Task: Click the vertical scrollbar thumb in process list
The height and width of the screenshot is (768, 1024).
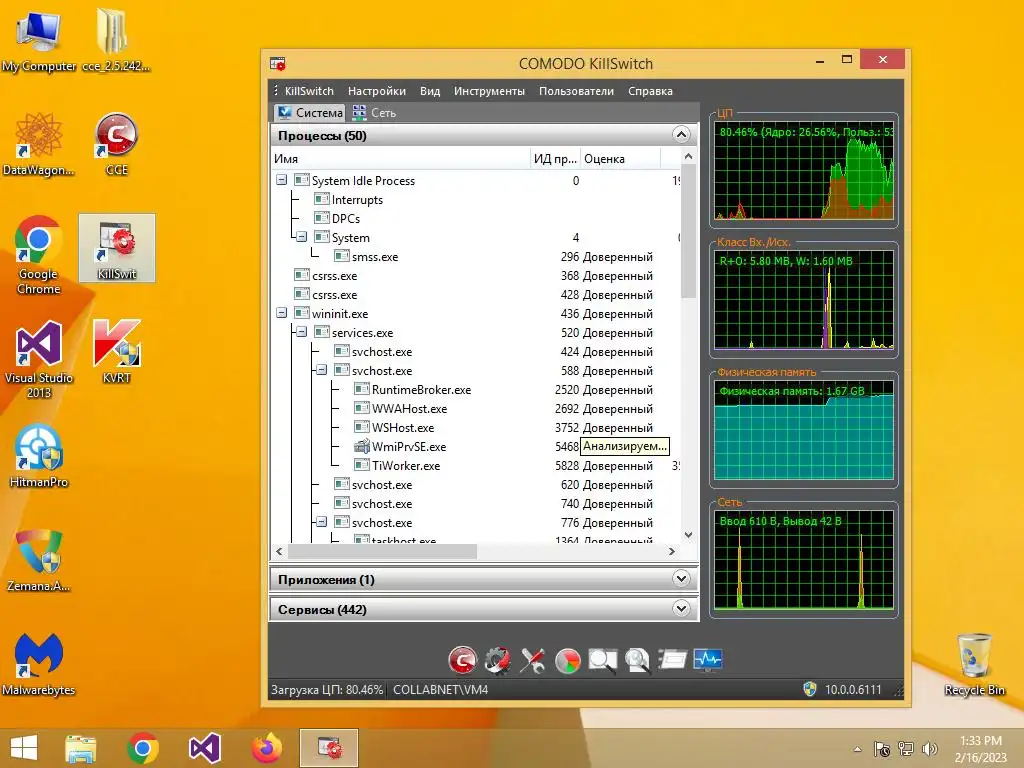Action: 688,232
